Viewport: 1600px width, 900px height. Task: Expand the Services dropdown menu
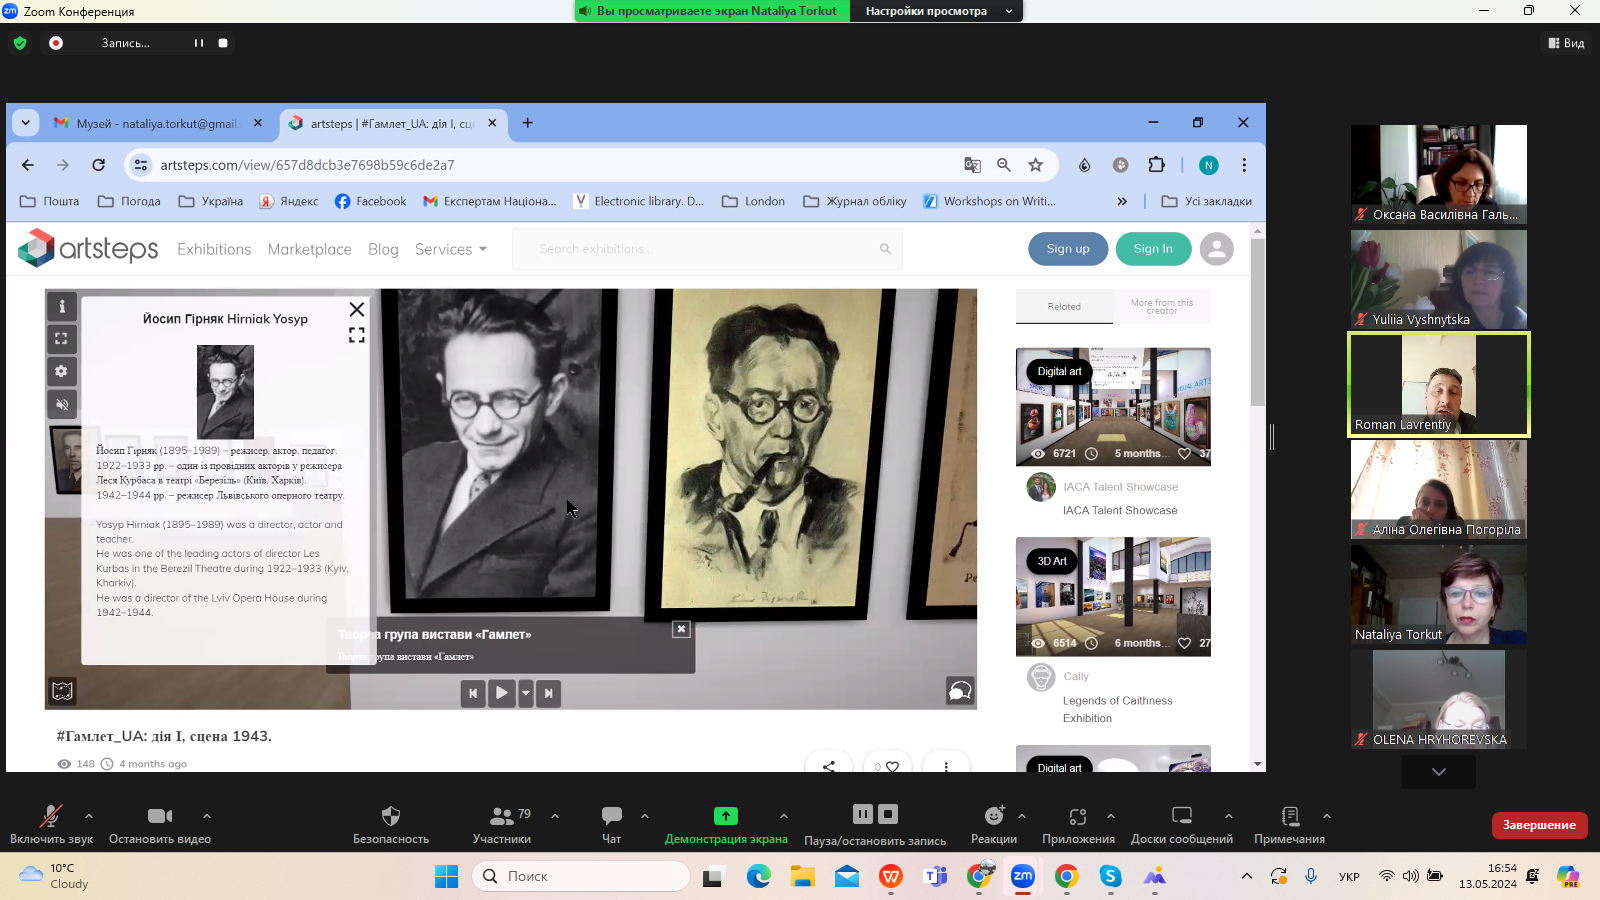(x=451, y=249)
